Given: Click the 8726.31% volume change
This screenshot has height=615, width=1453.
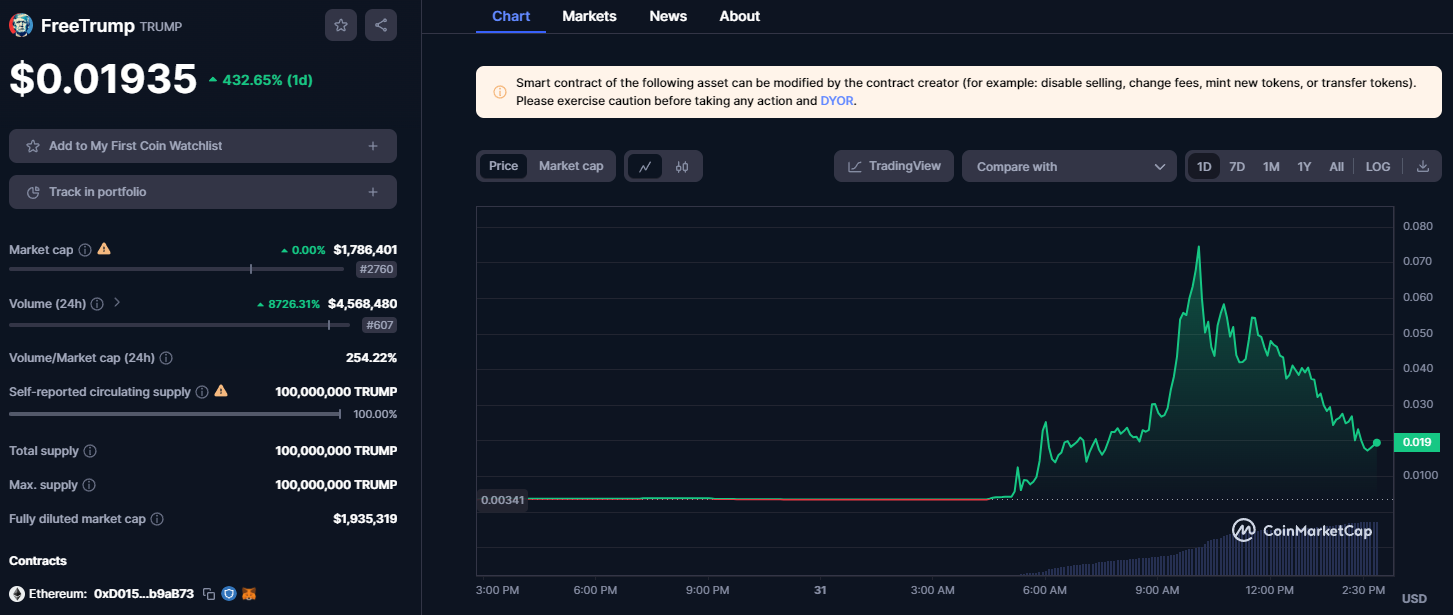Looking at the screenshot, I should click(x=288, y=304).
